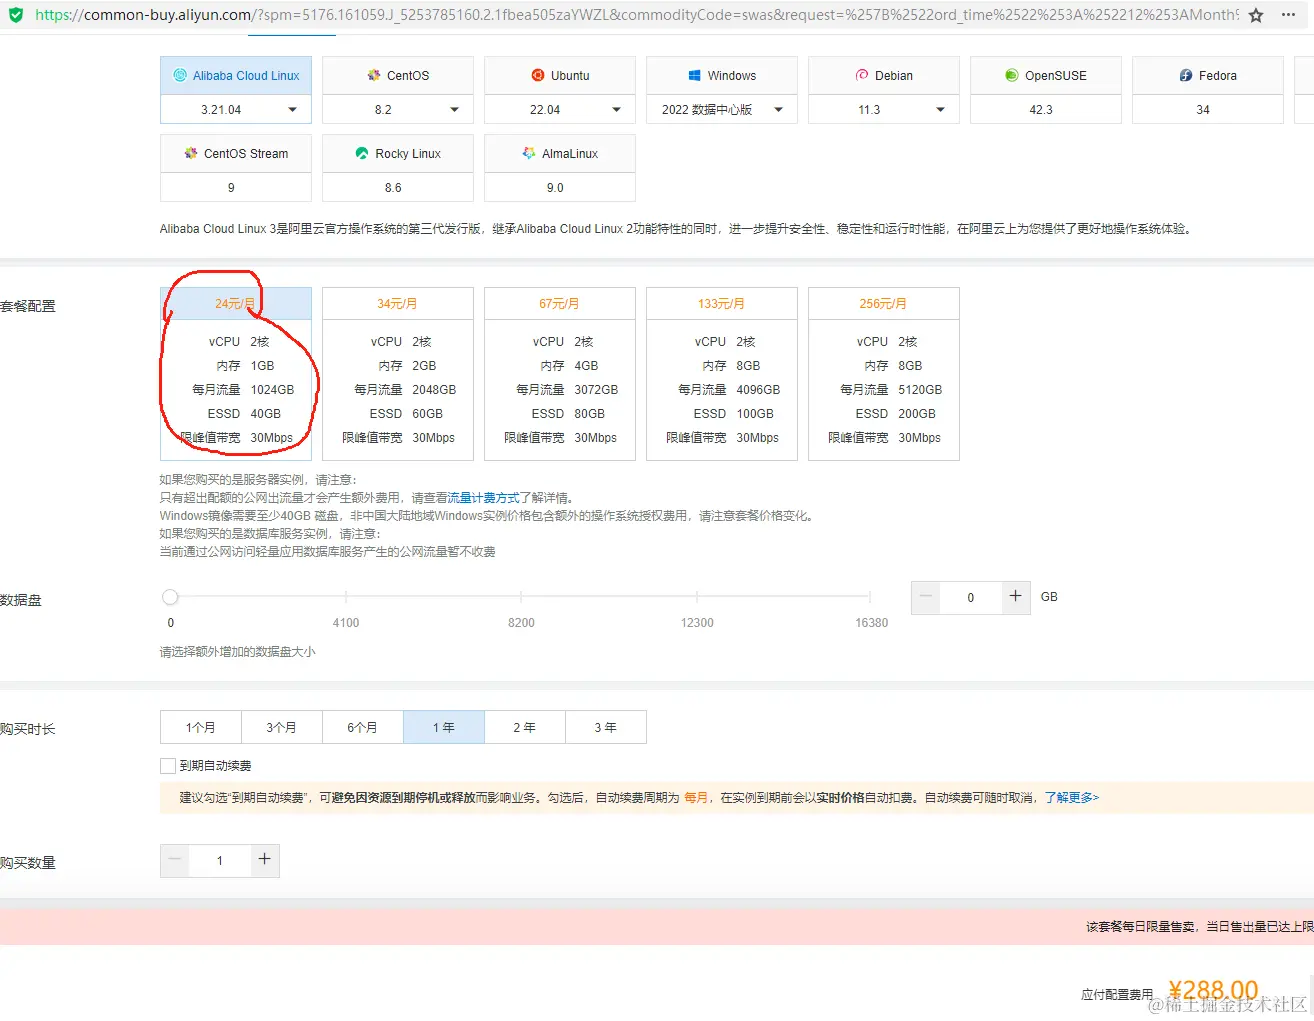1314x1021 pixels.
Task: Select the 67元/月 package plan
Action: (560, 374)
